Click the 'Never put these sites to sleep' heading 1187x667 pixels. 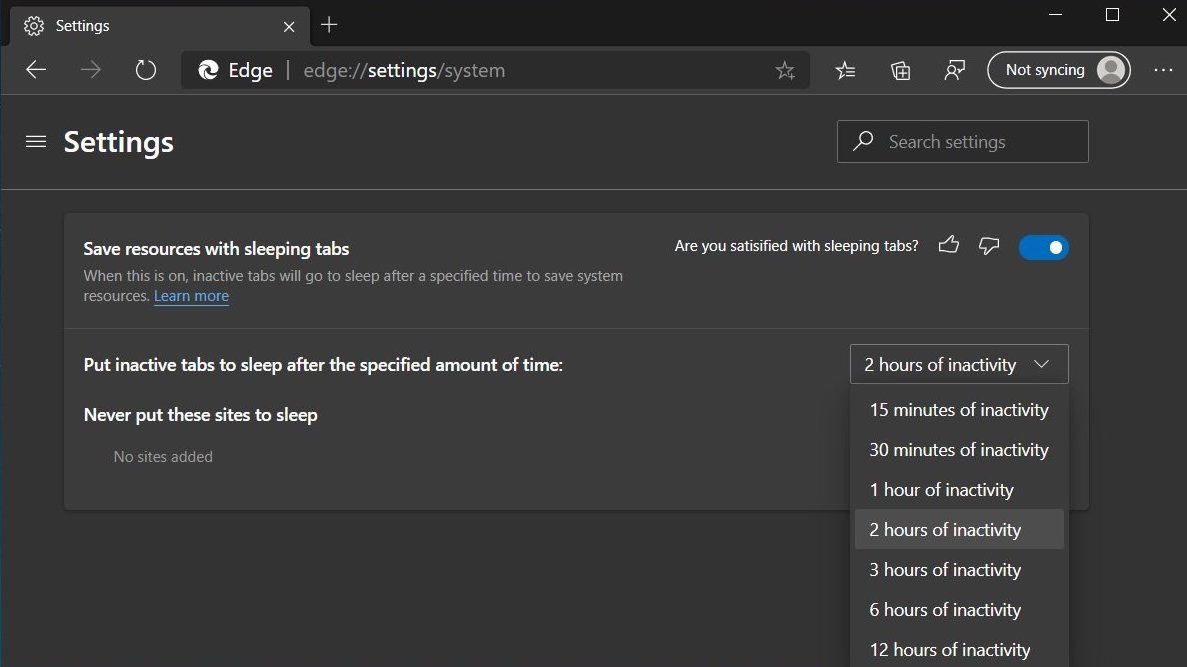[x=201, y=415]
